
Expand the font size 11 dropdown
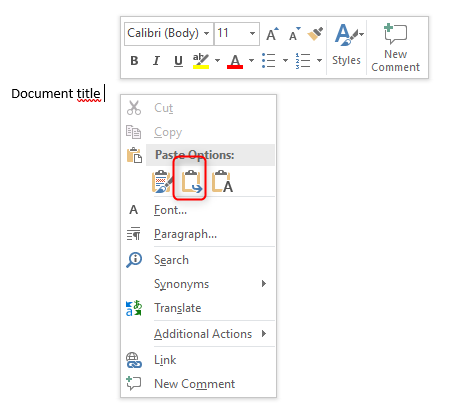pyautogui.click(x=237, y=33)
